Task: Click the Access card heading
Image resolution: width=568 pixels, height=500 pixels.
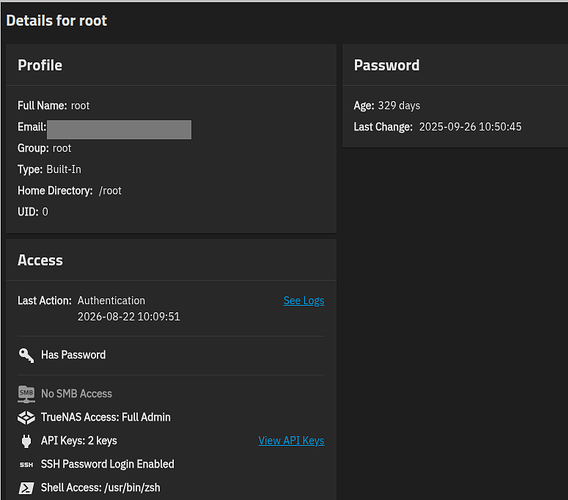Action: [40, 261]
